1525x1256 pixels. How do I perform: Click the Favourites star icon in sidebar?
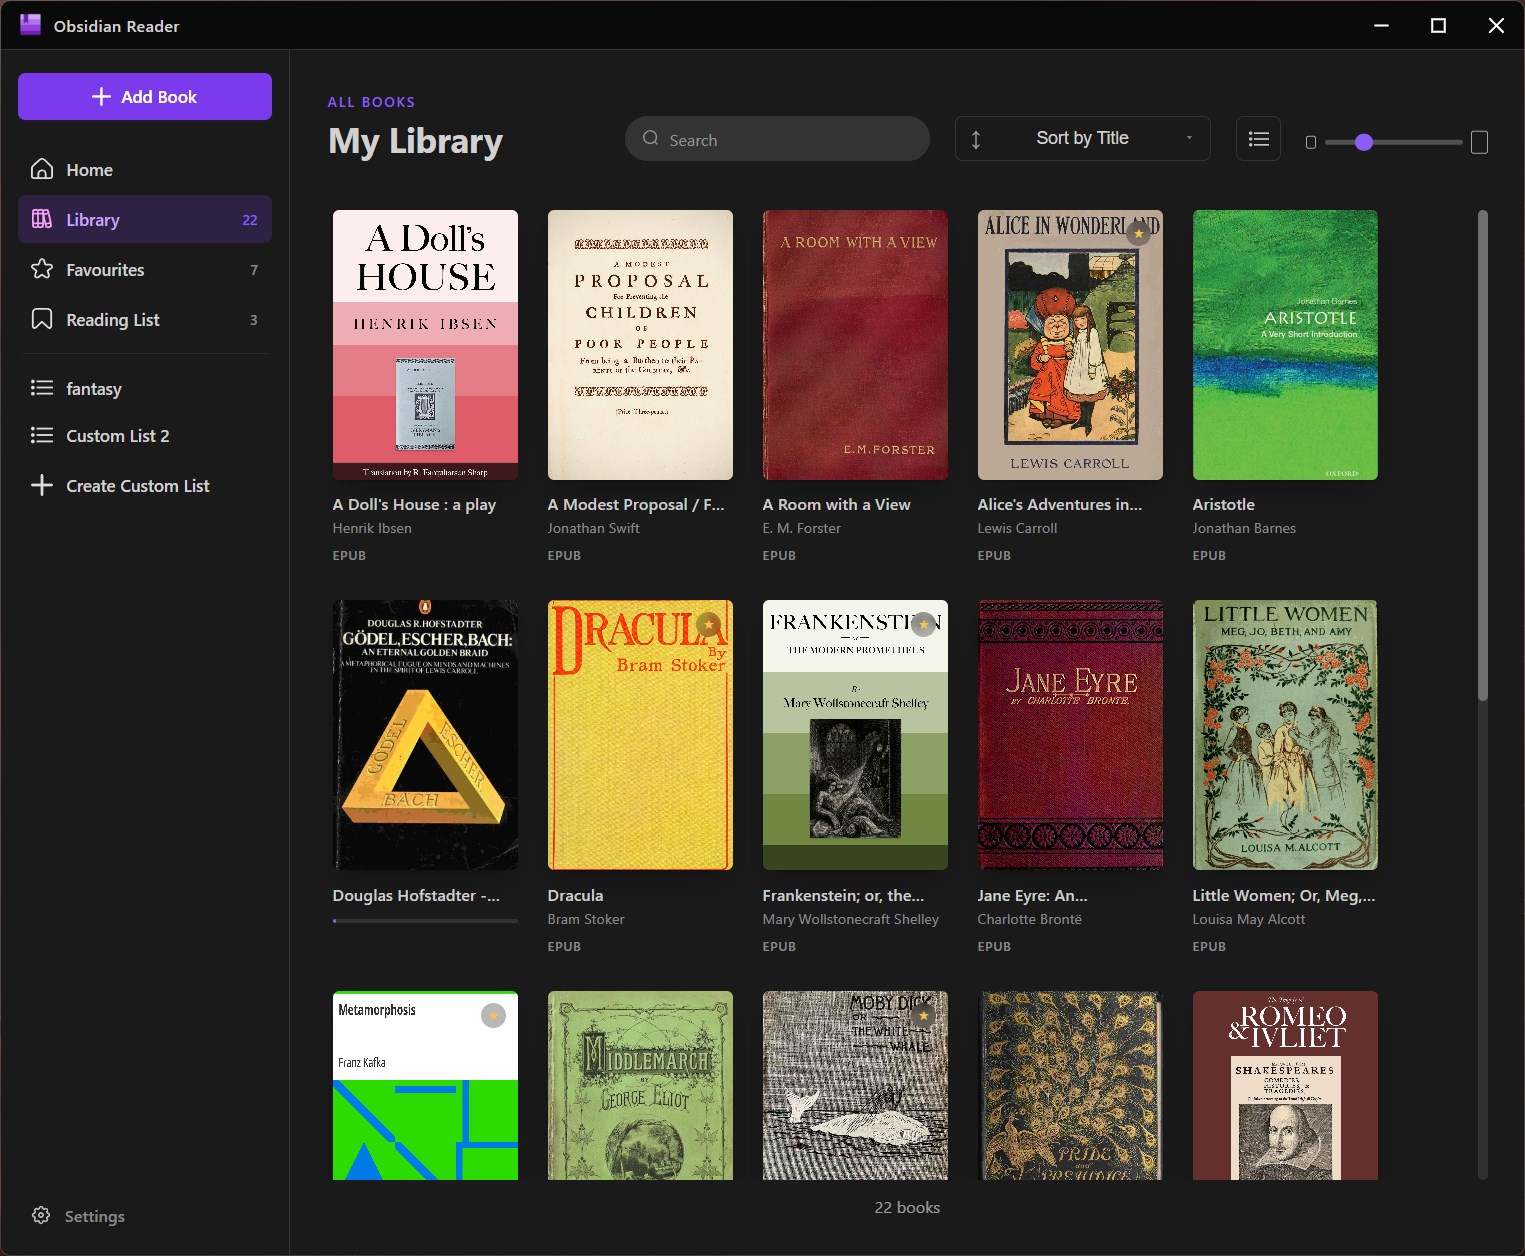pyautogui.click(x=42, y=269)
